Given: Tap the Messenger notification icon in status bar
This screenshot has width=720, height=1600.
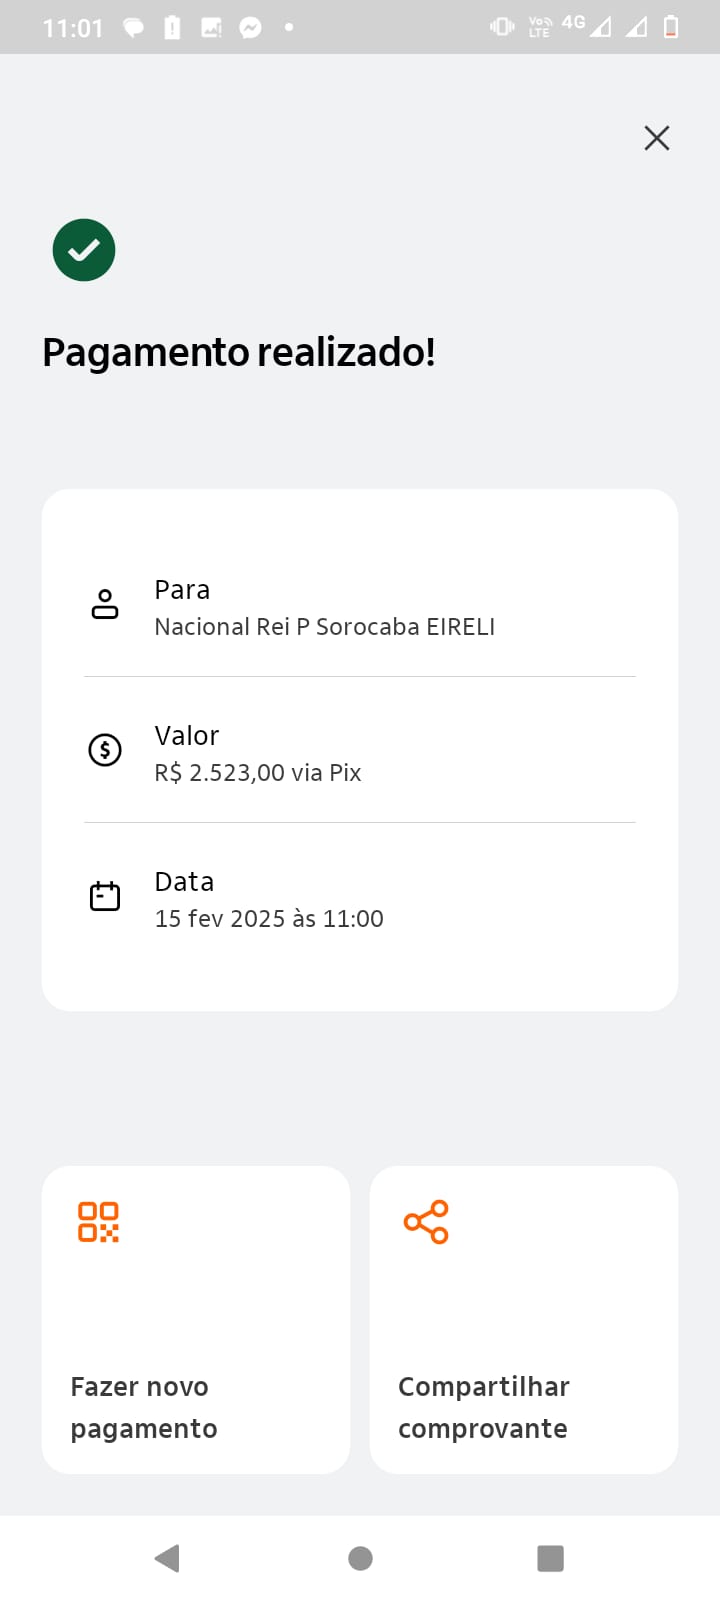Looking at the screenshot, I should tap(250, 28).
